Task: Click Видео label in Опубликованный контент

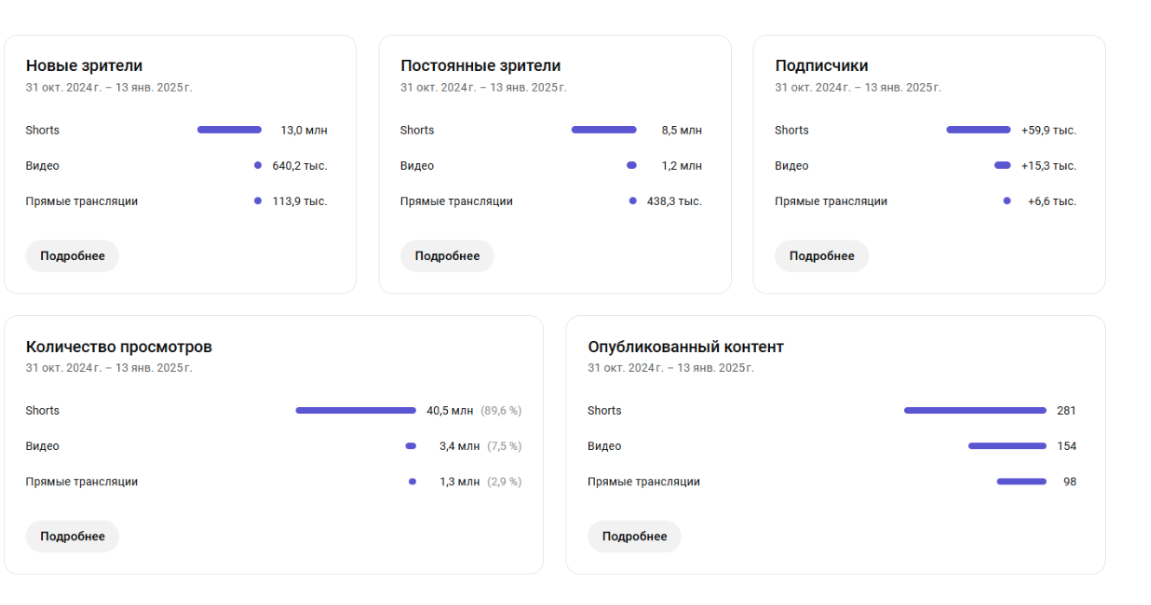Action: point(604,446)
